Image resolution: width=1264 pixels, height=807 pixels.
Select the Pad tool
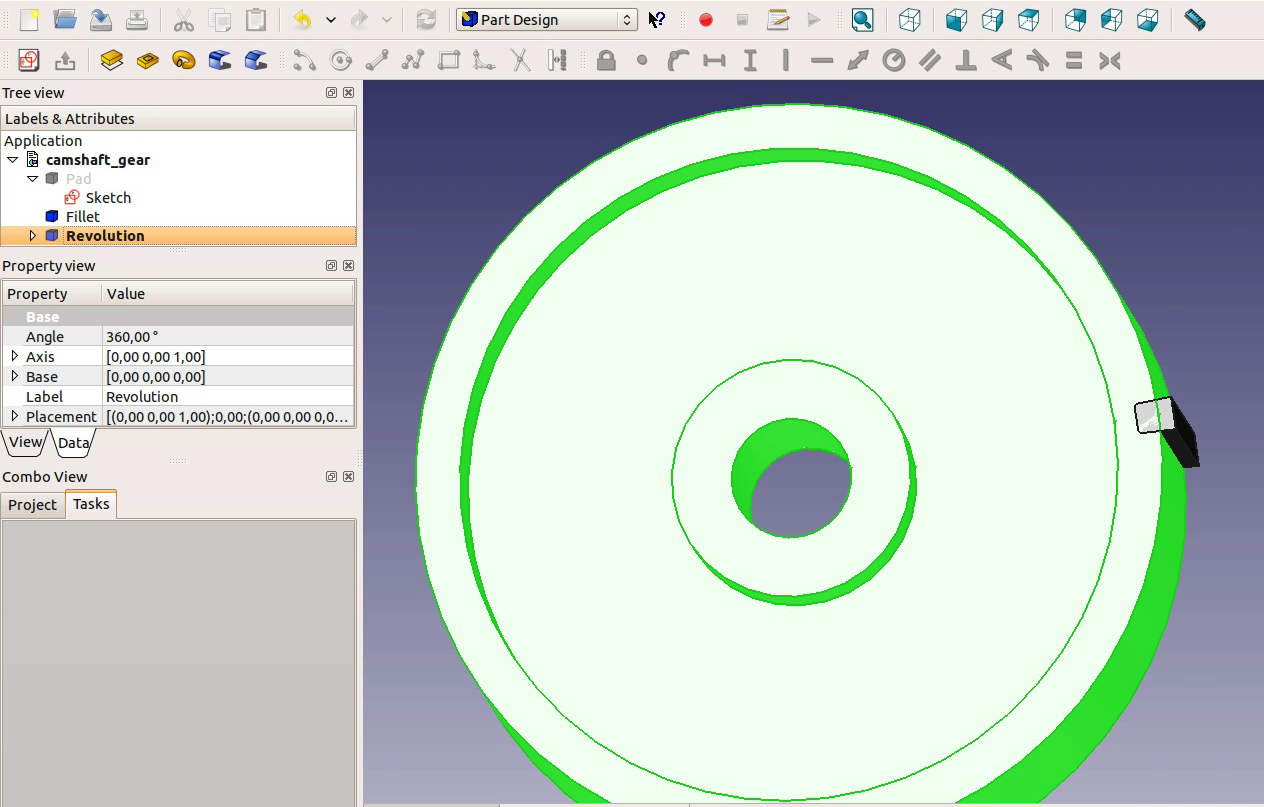(110, 60)
